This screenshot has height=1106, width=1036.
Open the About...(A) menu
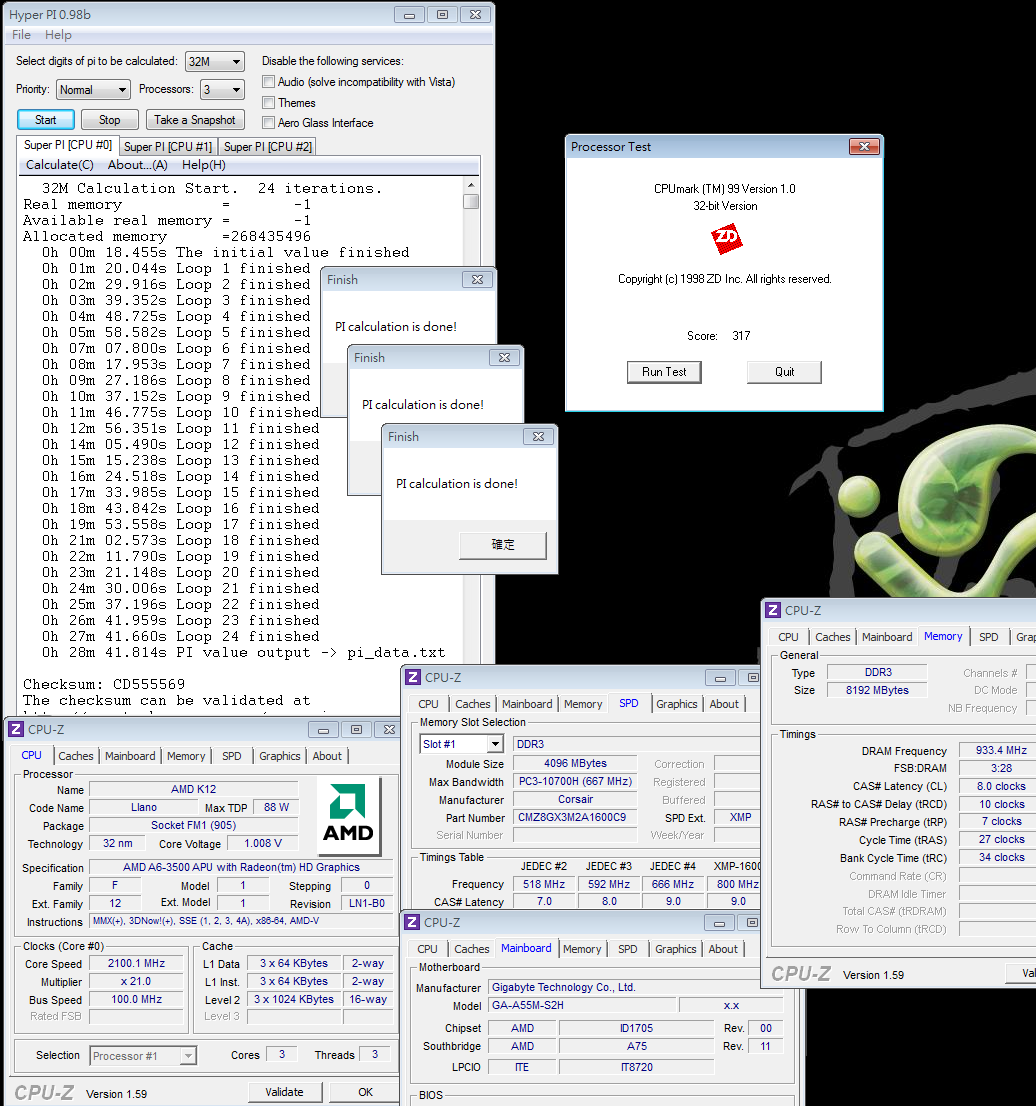coord(138,164)
